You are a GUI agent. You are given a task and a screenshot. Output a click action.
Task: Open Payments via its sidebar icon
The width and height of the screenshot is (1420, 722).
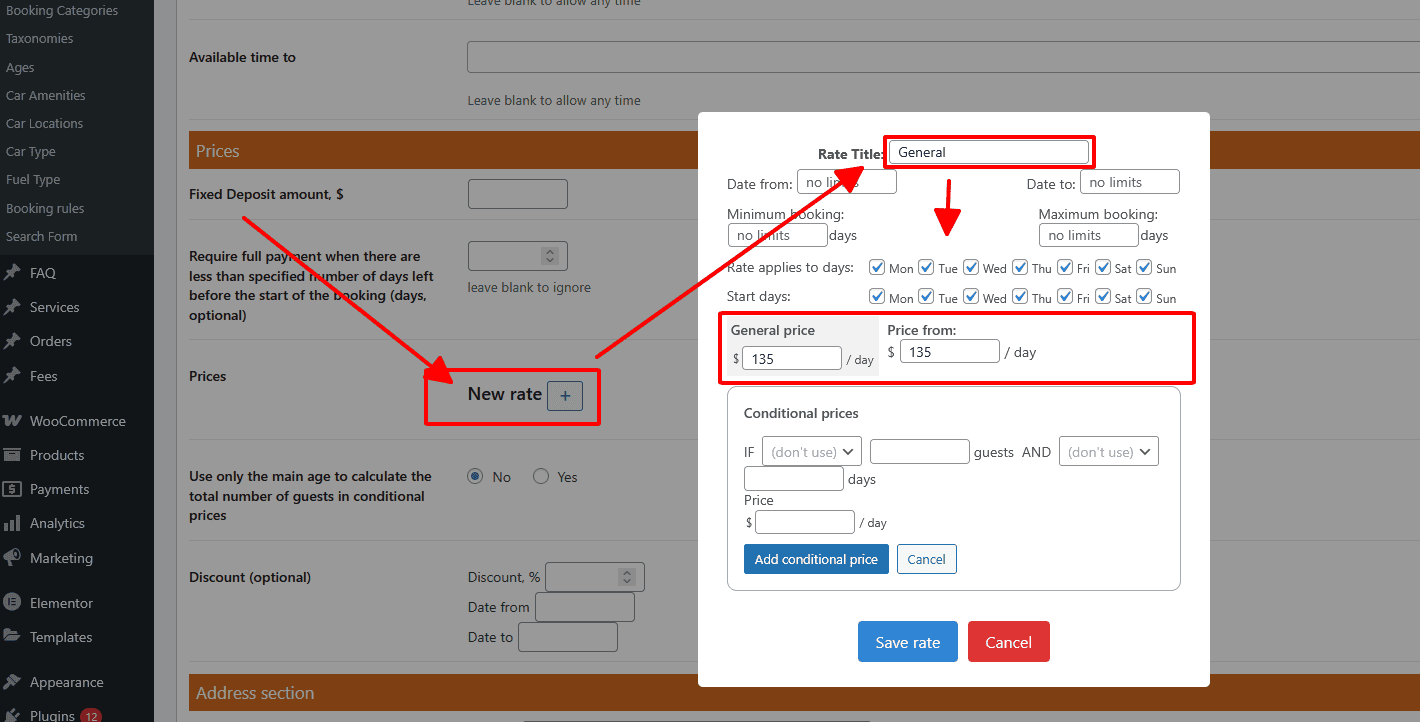[x=13, y=489]
